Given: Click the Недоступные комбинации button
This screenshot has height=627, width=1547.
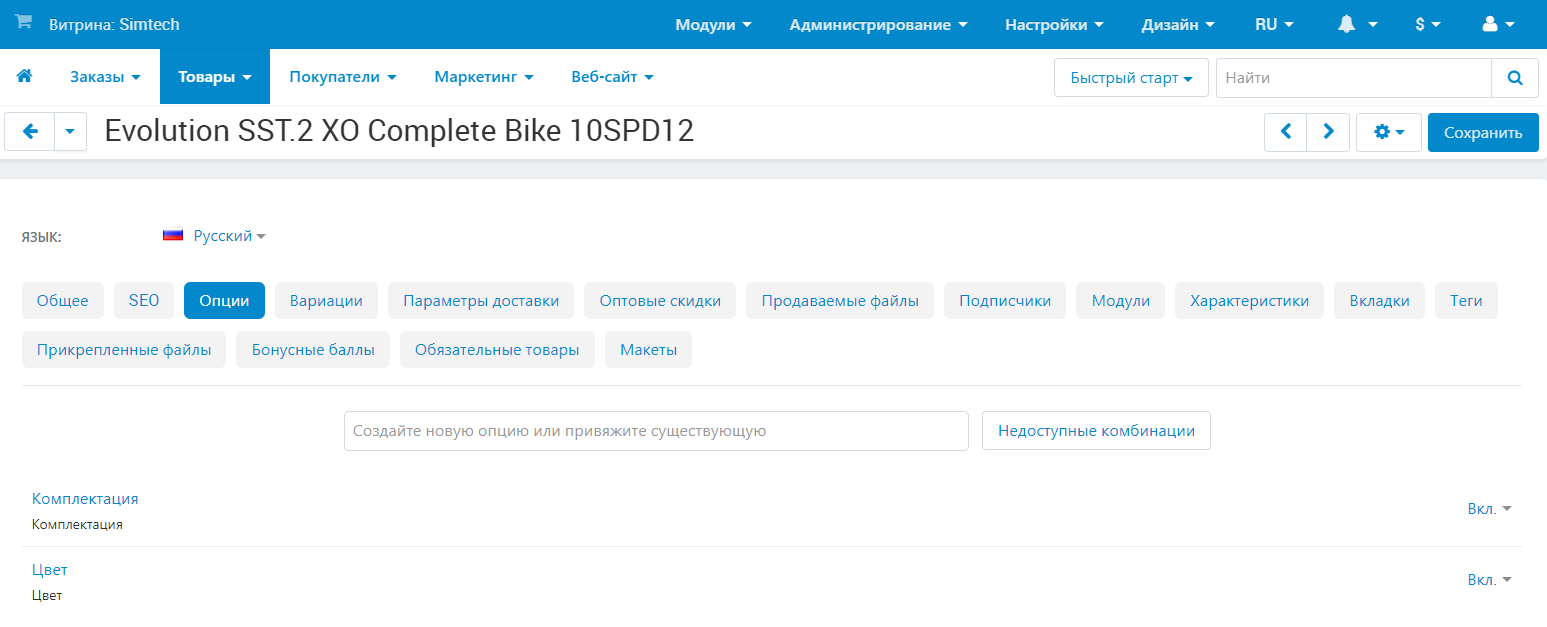Looking at the screenshot, I should pos(1096,431).
